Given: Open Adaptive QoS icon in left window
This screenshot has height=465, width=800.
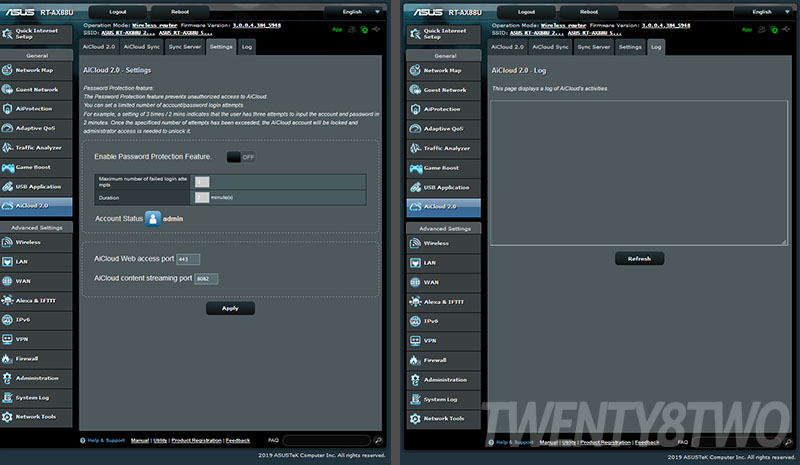Looking at the screenshot, I should (7, 128).
